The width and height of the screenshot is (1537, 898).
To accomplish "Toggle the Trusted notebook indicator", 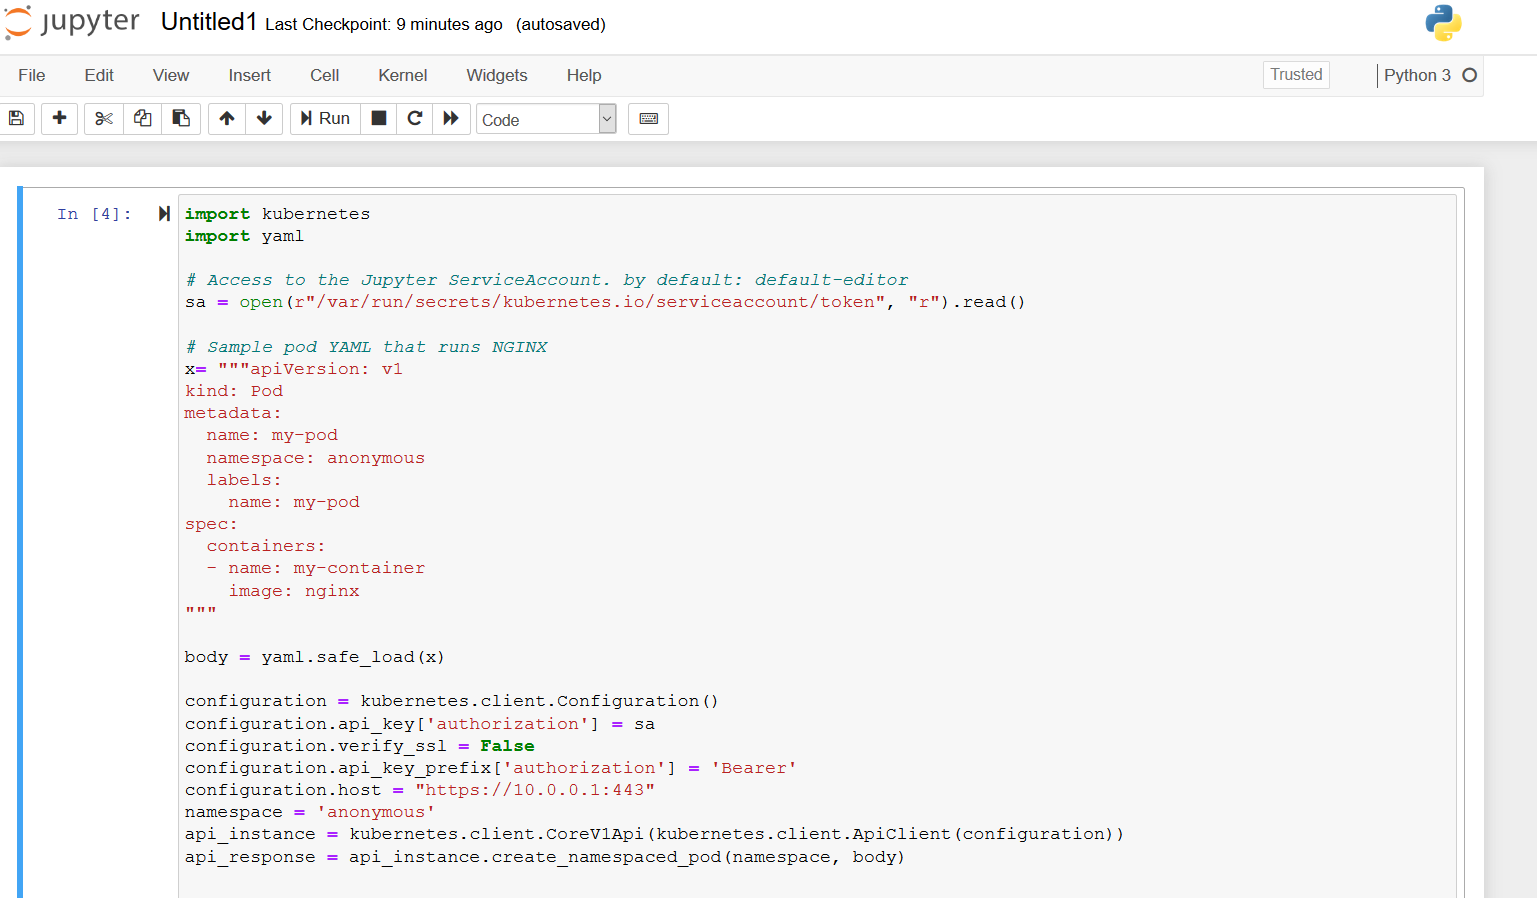I will [x=1296, y=75].
